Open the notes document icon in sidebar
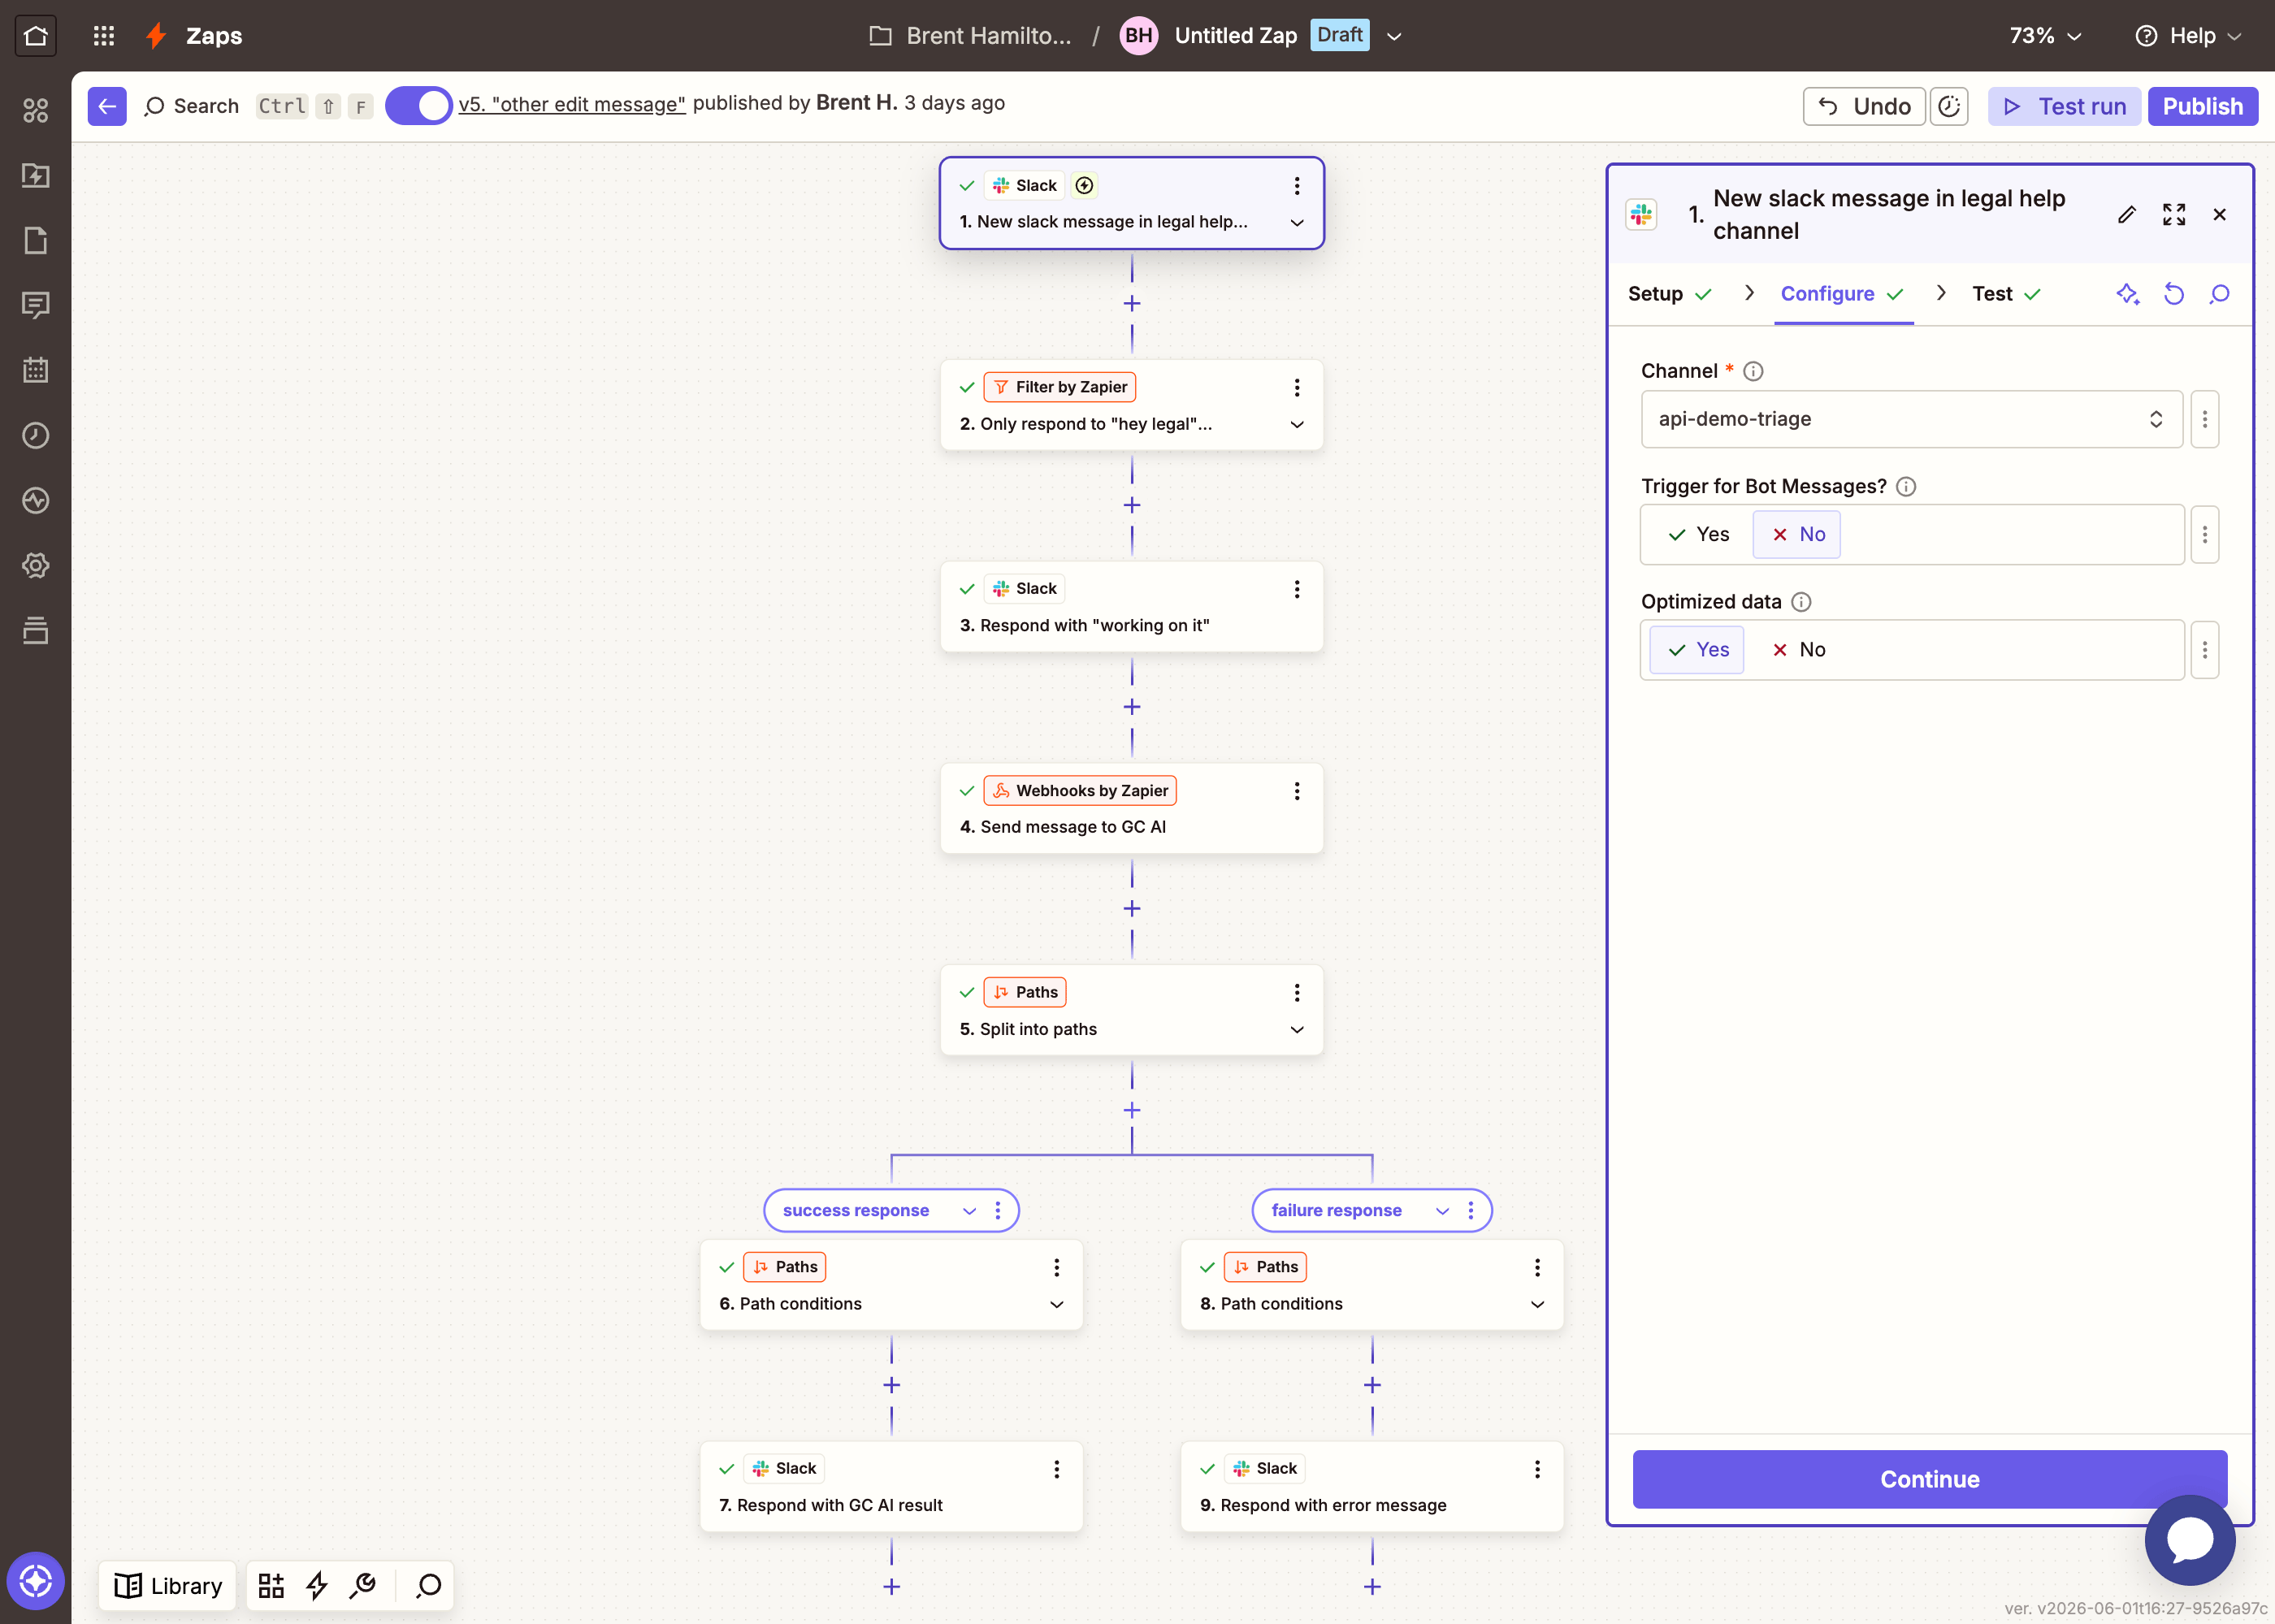The image size is (2275, 1624). 36,240
